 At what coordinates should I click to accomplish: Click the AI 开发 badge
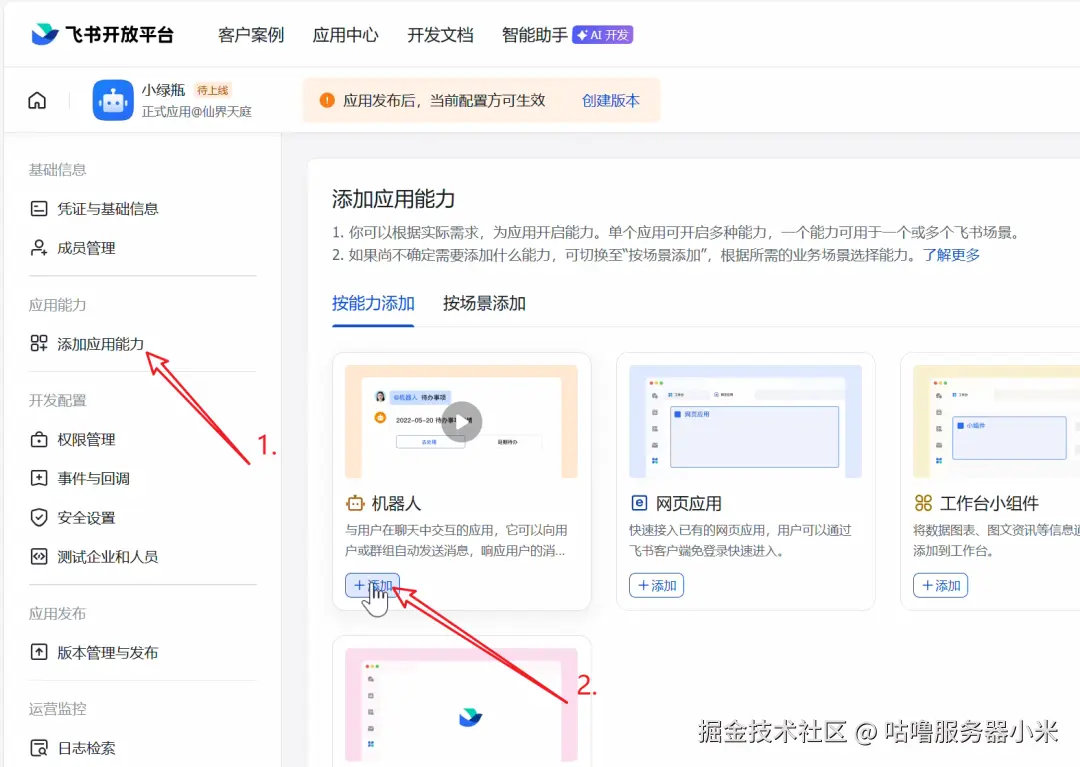(x=603, y=34)
